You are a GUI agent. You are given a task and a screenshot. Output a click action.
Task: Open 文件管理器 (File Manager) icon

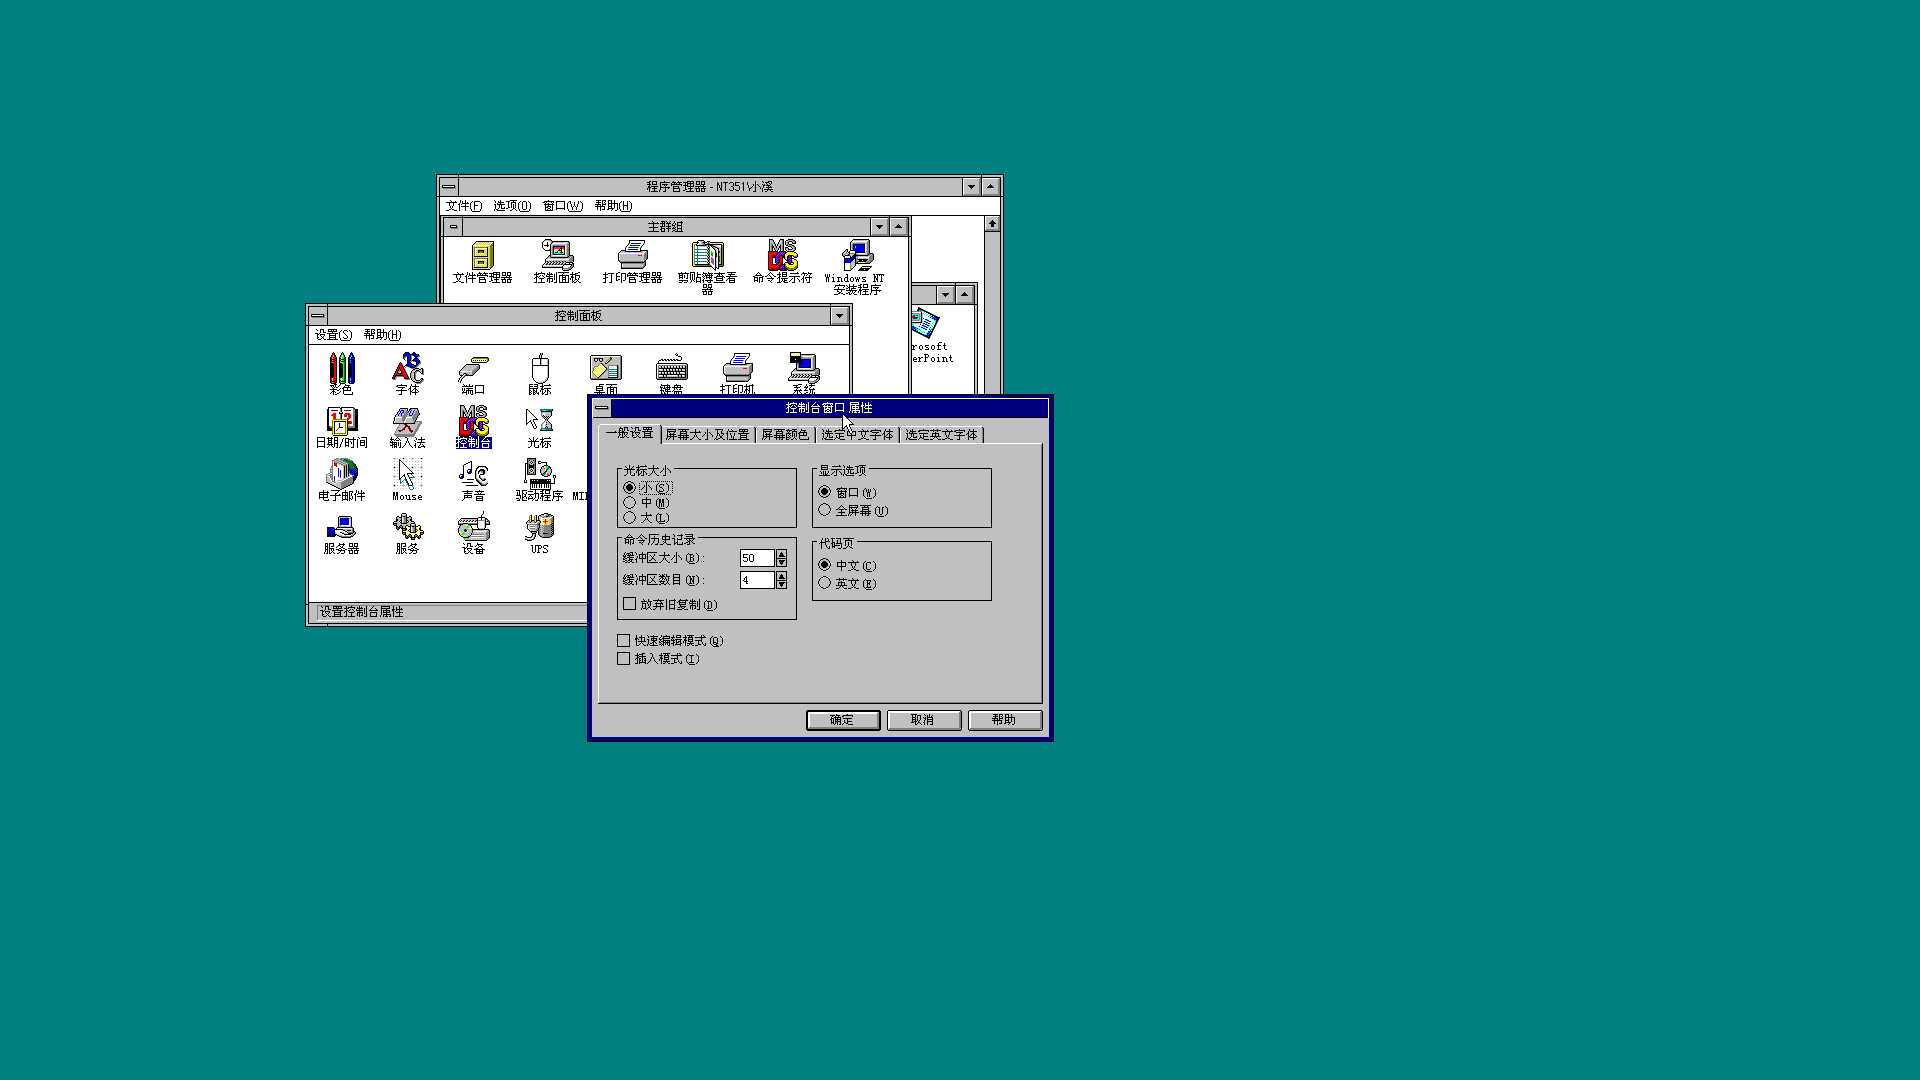click(x=482, y=256)
